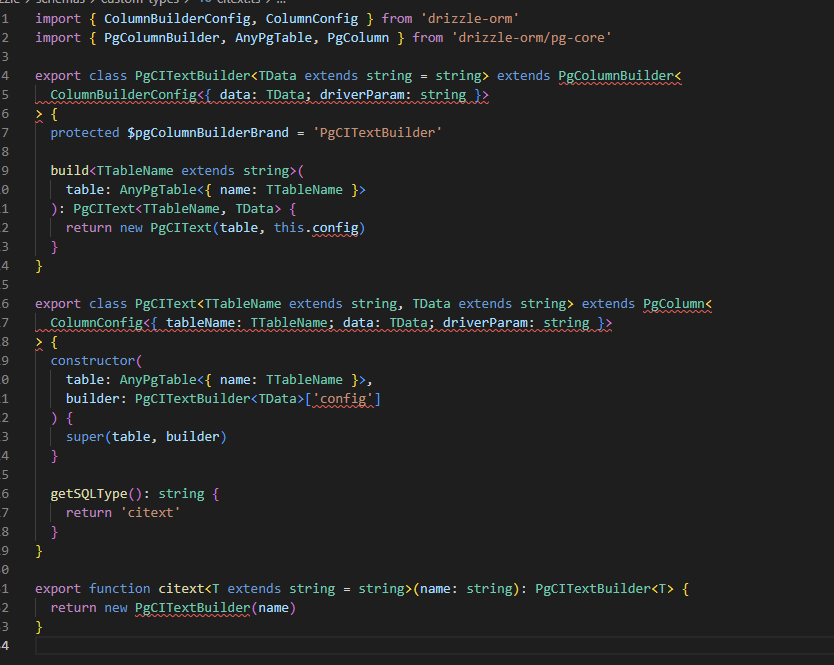The height and width of the screenshot is (665, 834).
Task: Click AnyPgTable in the second import statement
Action: pyautogui.click(x=273, y=38)
